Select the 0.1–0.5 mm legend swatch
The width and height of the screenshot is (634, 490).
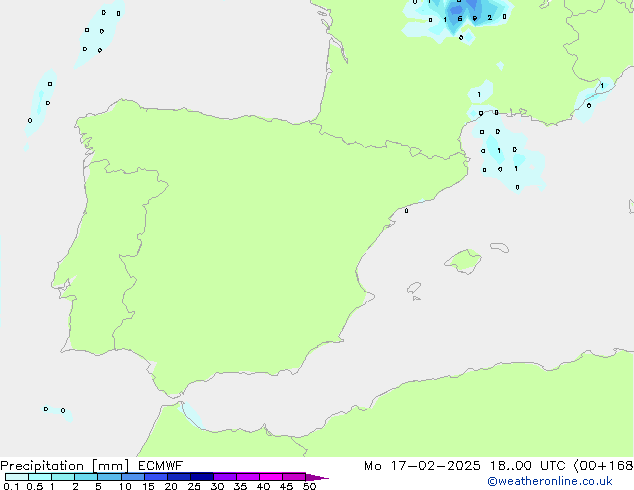(x=17, y=477)
